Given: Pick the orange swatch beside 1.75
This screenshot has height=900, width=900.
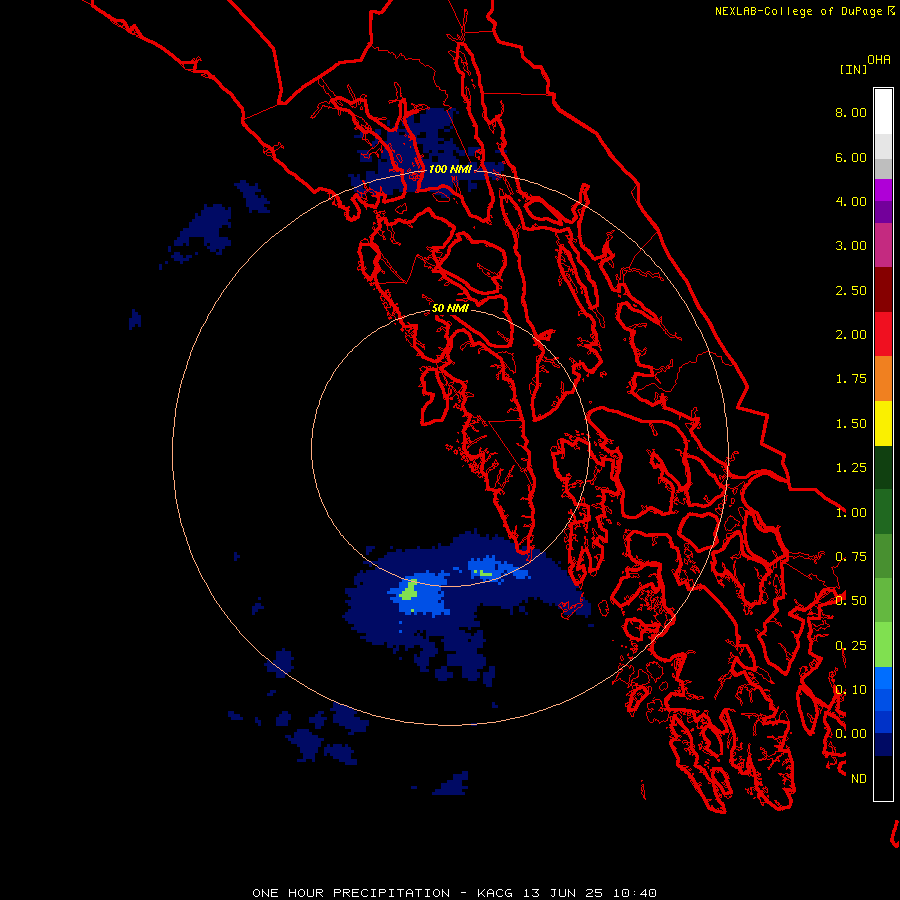Looking at the screenshot, I should tap(883, 379).
